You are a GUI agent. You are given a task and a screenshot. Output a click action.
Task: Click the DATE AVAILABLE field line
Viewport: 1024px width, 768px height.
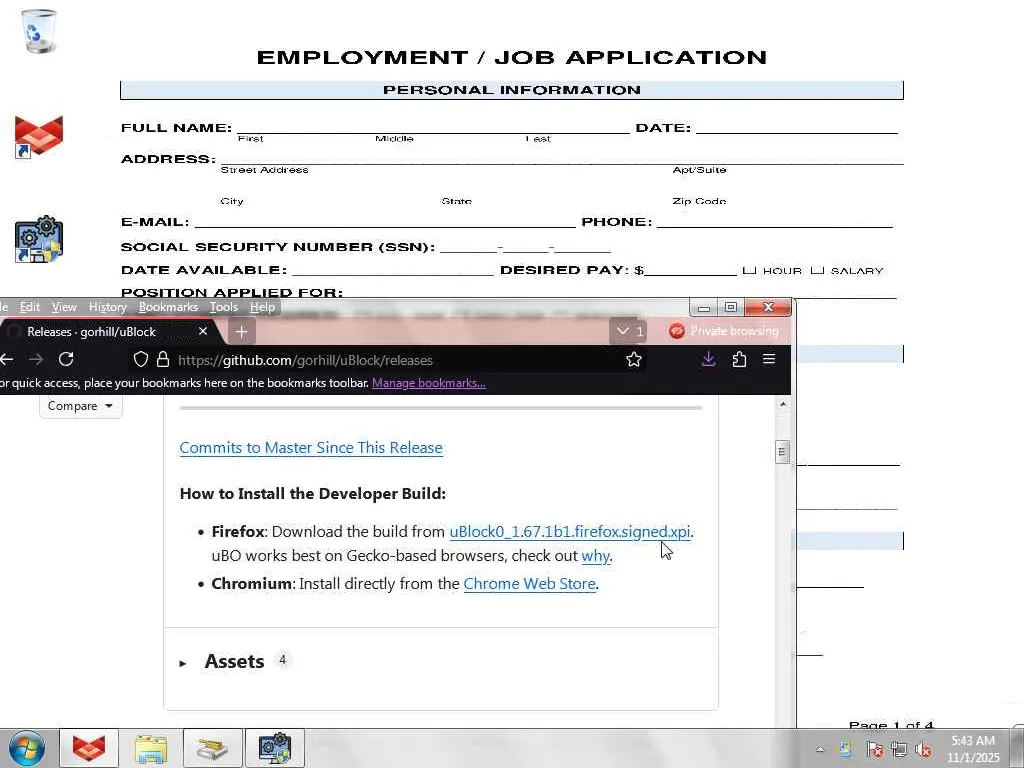(393, 272)
